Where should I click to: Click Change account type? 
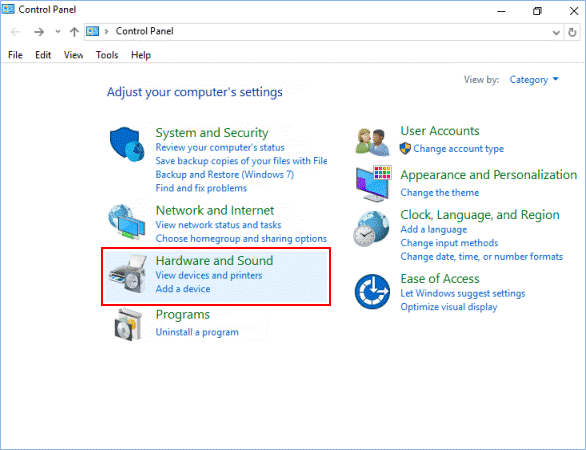tap(458, 149)
